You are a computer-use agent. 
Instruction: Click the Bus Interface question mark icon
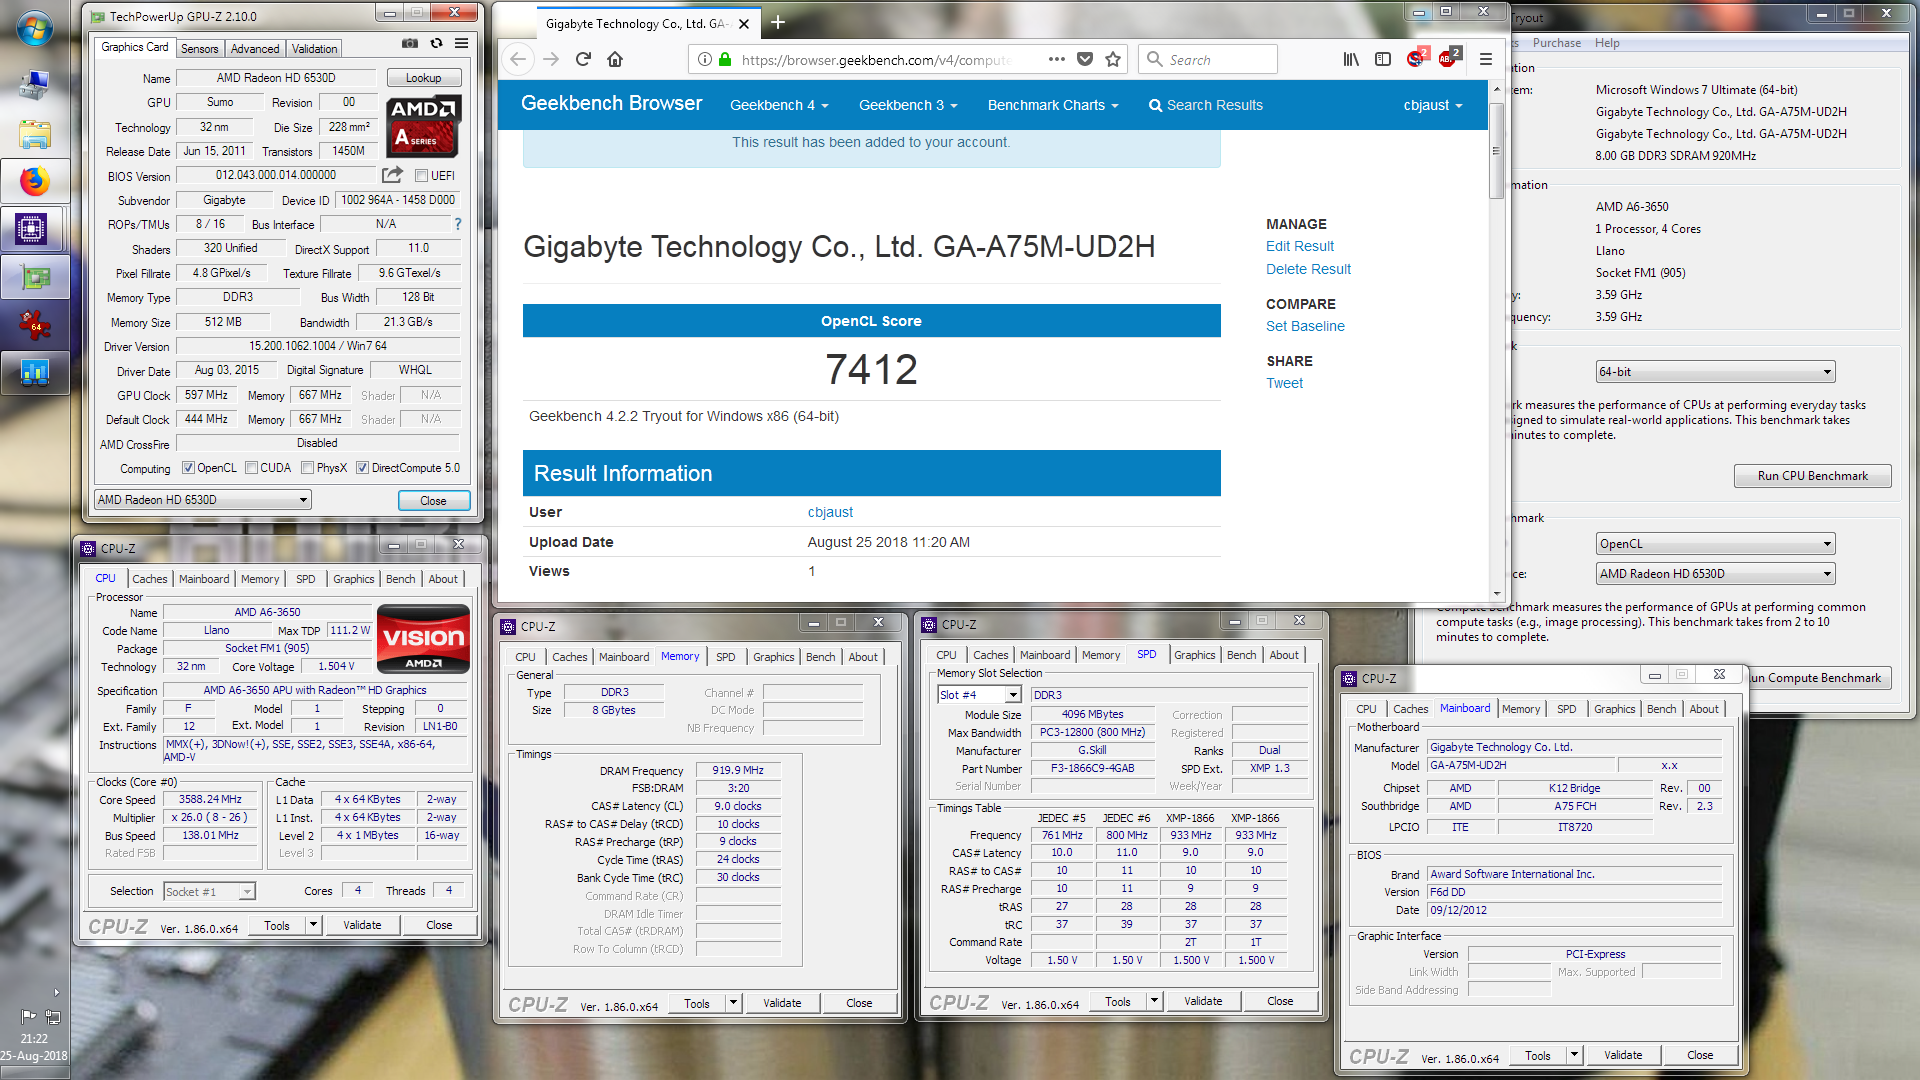(x=458, y=224)
